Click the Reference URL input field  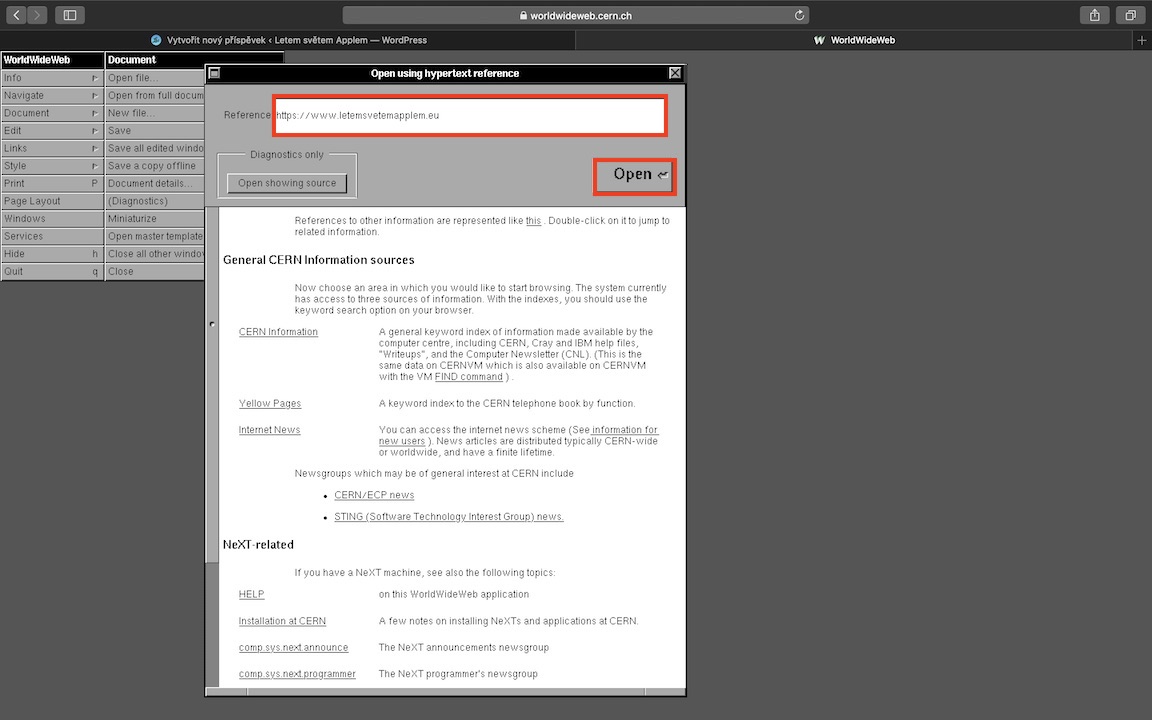coord(469,115)
